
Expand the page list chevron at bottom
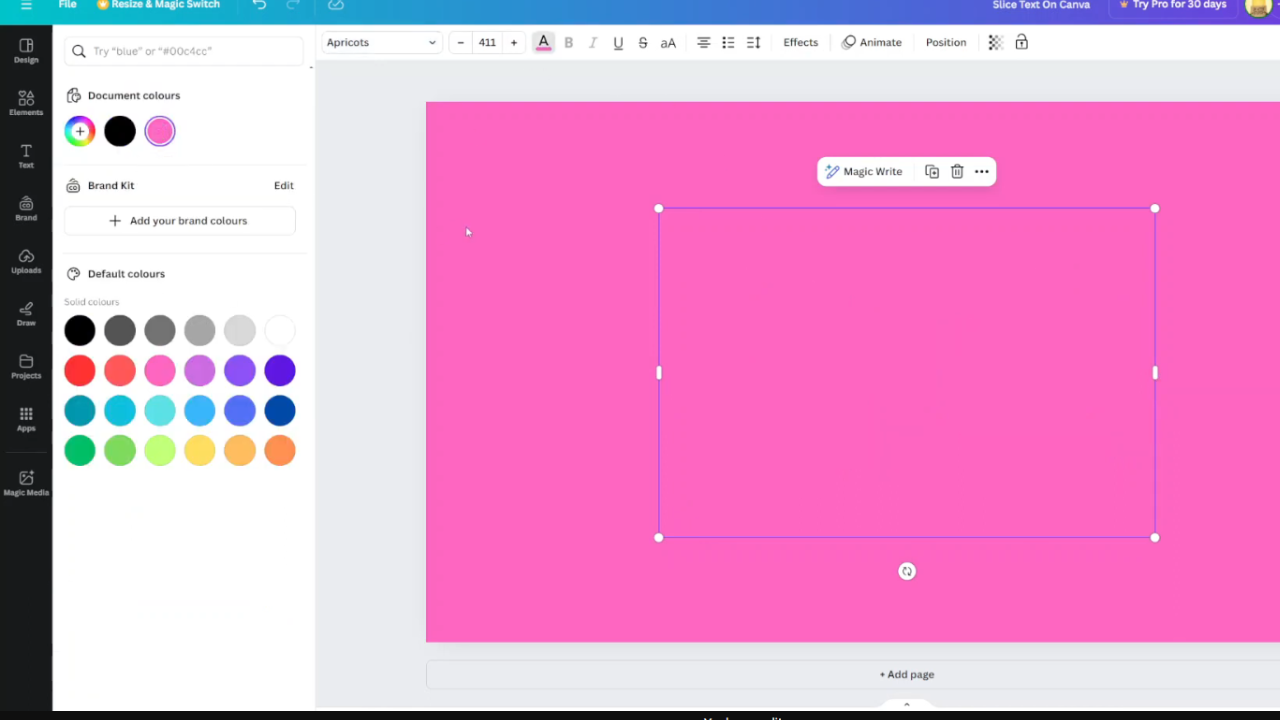pos(907,704)
